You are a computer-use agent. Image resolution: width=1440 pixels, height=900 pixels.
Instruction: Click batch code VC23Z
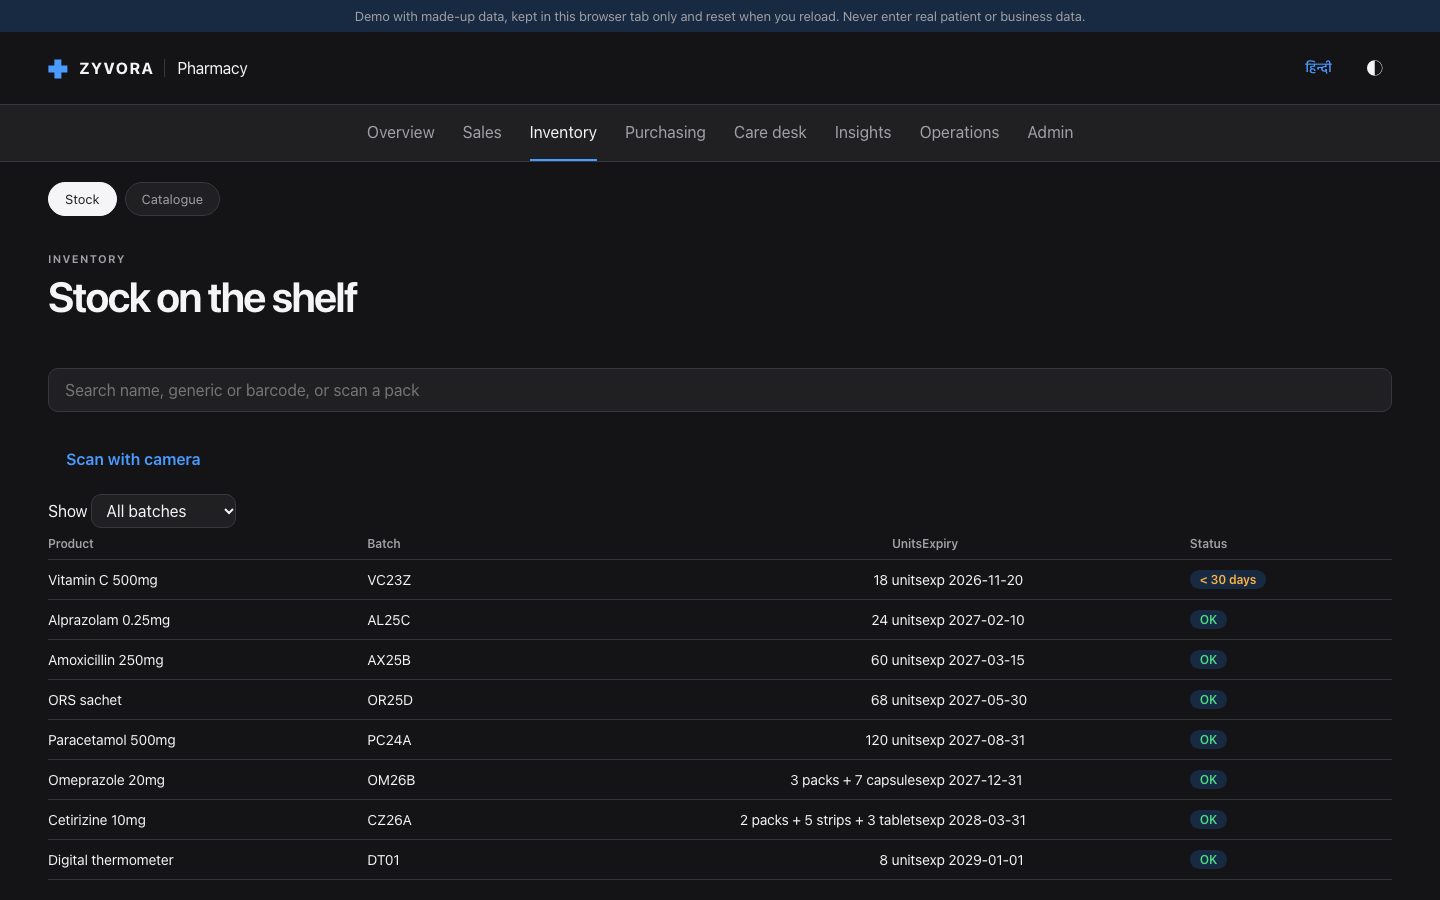(389, 580)
